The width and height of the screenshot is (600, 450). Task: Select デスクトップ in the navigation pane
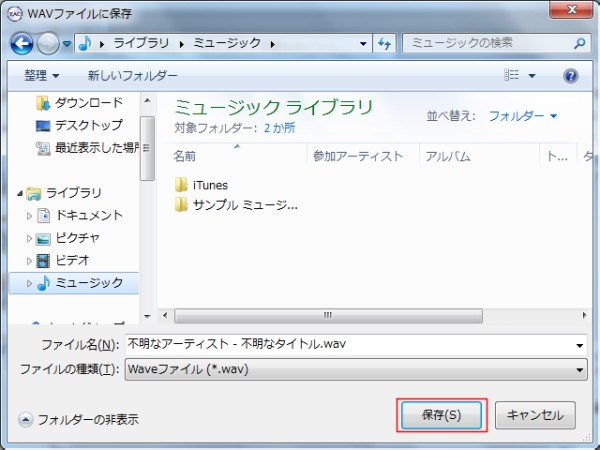(x=88, y=125)
